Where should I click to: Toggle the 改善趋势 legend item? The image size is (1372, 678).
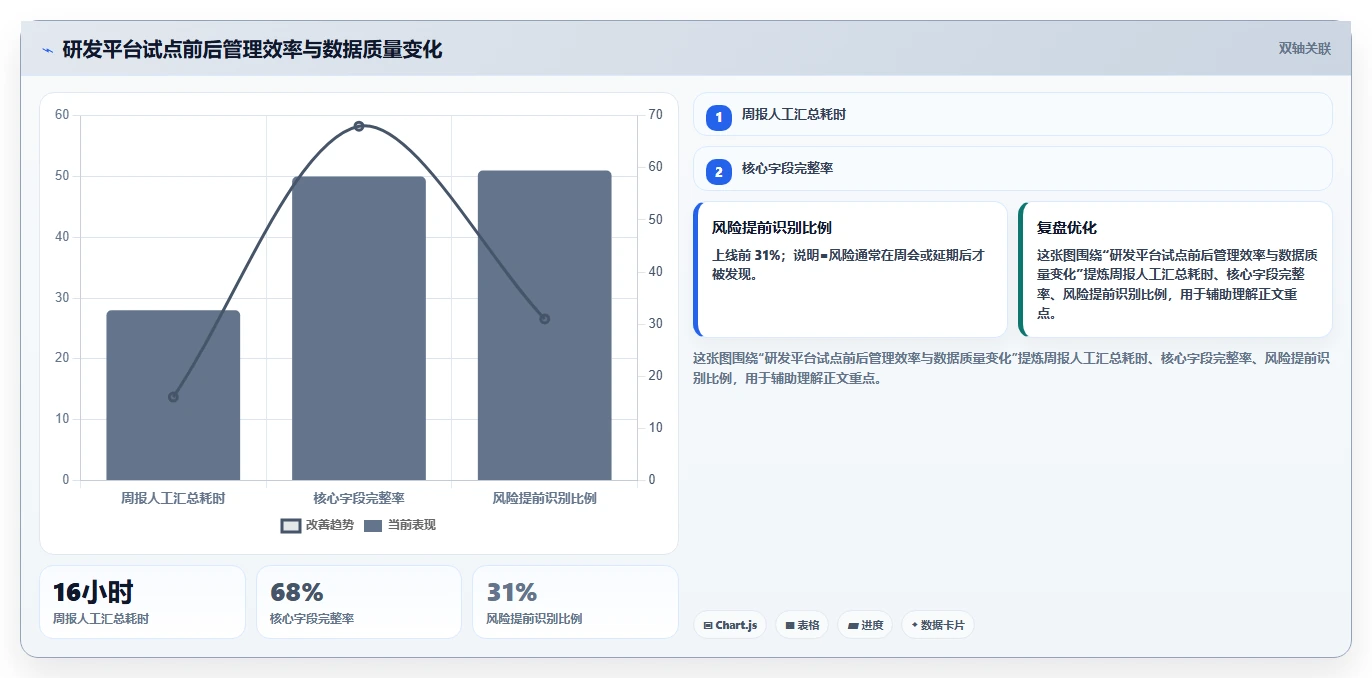[x=317, y=525]
